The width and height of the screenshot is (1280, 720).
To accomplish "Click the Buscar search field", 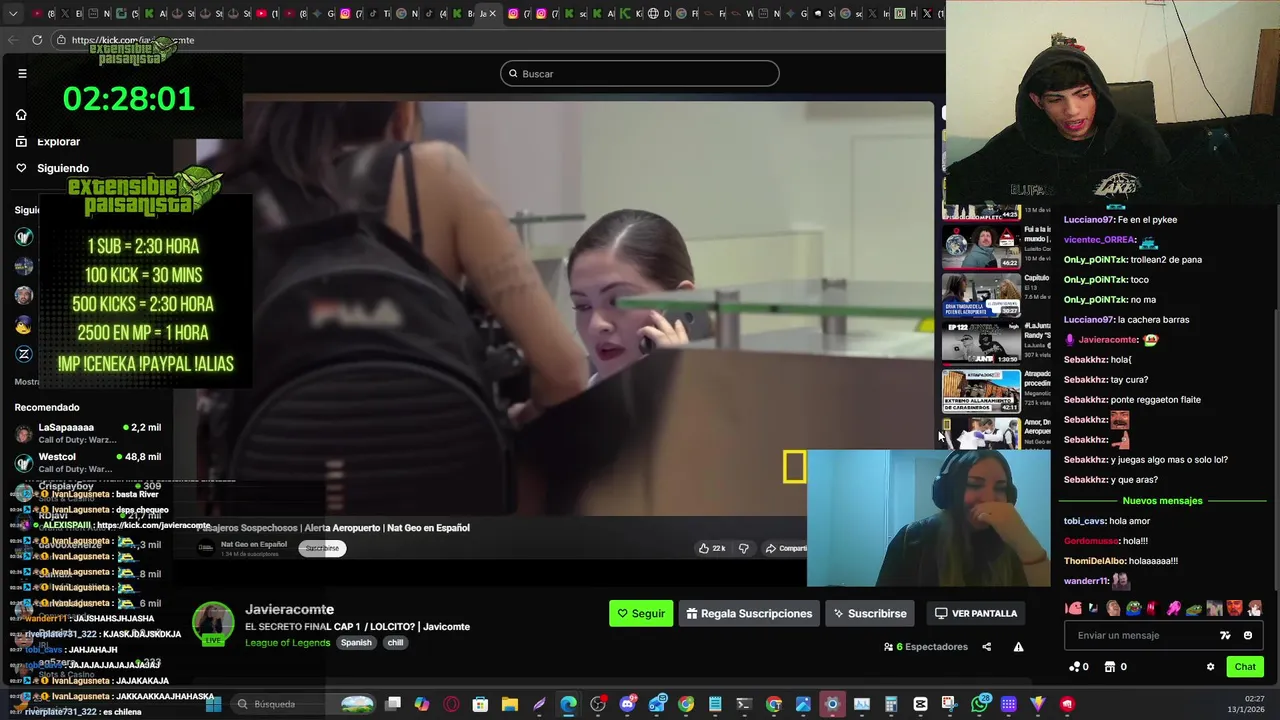I will click(x=640, y=73).
